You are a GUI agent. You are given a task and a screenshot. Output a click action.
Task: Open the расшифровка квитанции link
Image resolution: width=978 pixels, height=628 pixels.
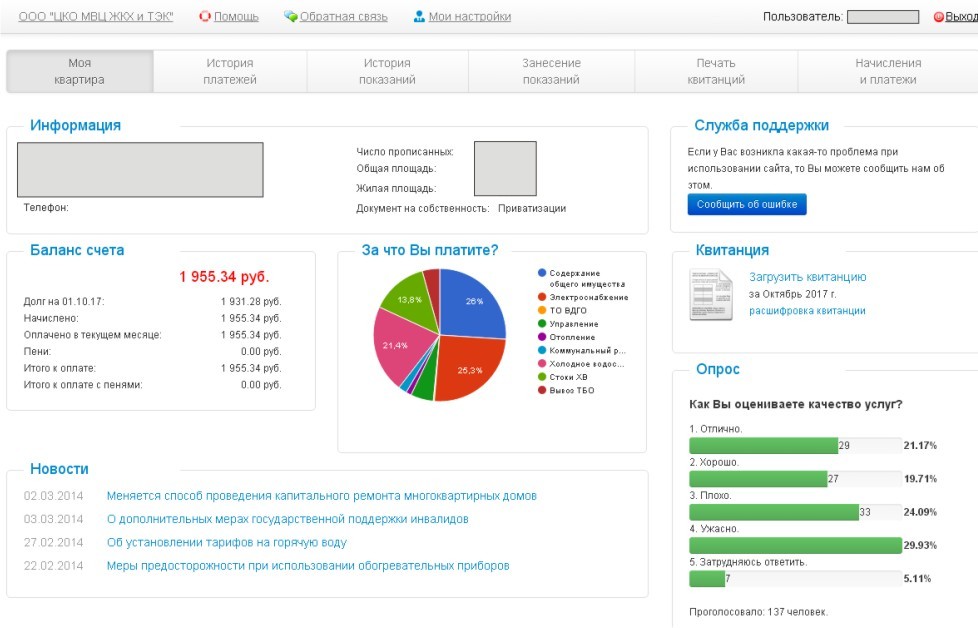pos(807,311)
